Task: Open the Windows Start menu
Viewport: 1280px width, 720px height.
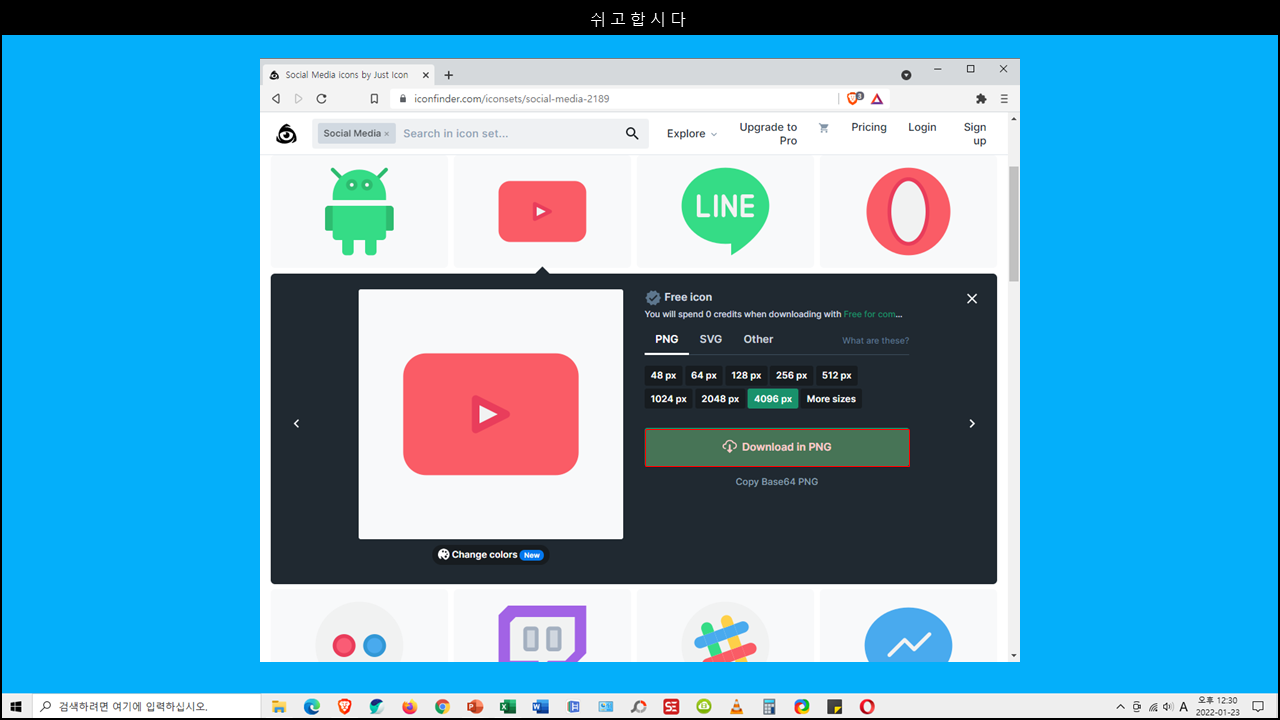Action: coord(16,706)
